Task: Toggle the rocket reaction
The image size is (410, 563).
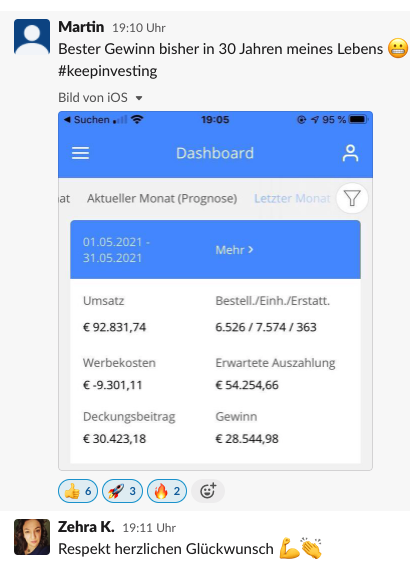Action: pyautogui.click(x=122, y=491)
